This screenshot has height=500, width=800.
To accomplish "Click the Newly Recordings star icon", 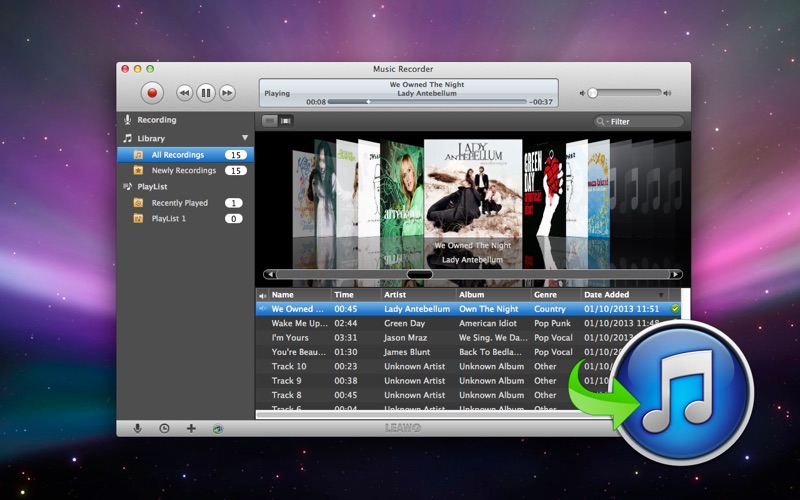I will (x=138, y=170).
